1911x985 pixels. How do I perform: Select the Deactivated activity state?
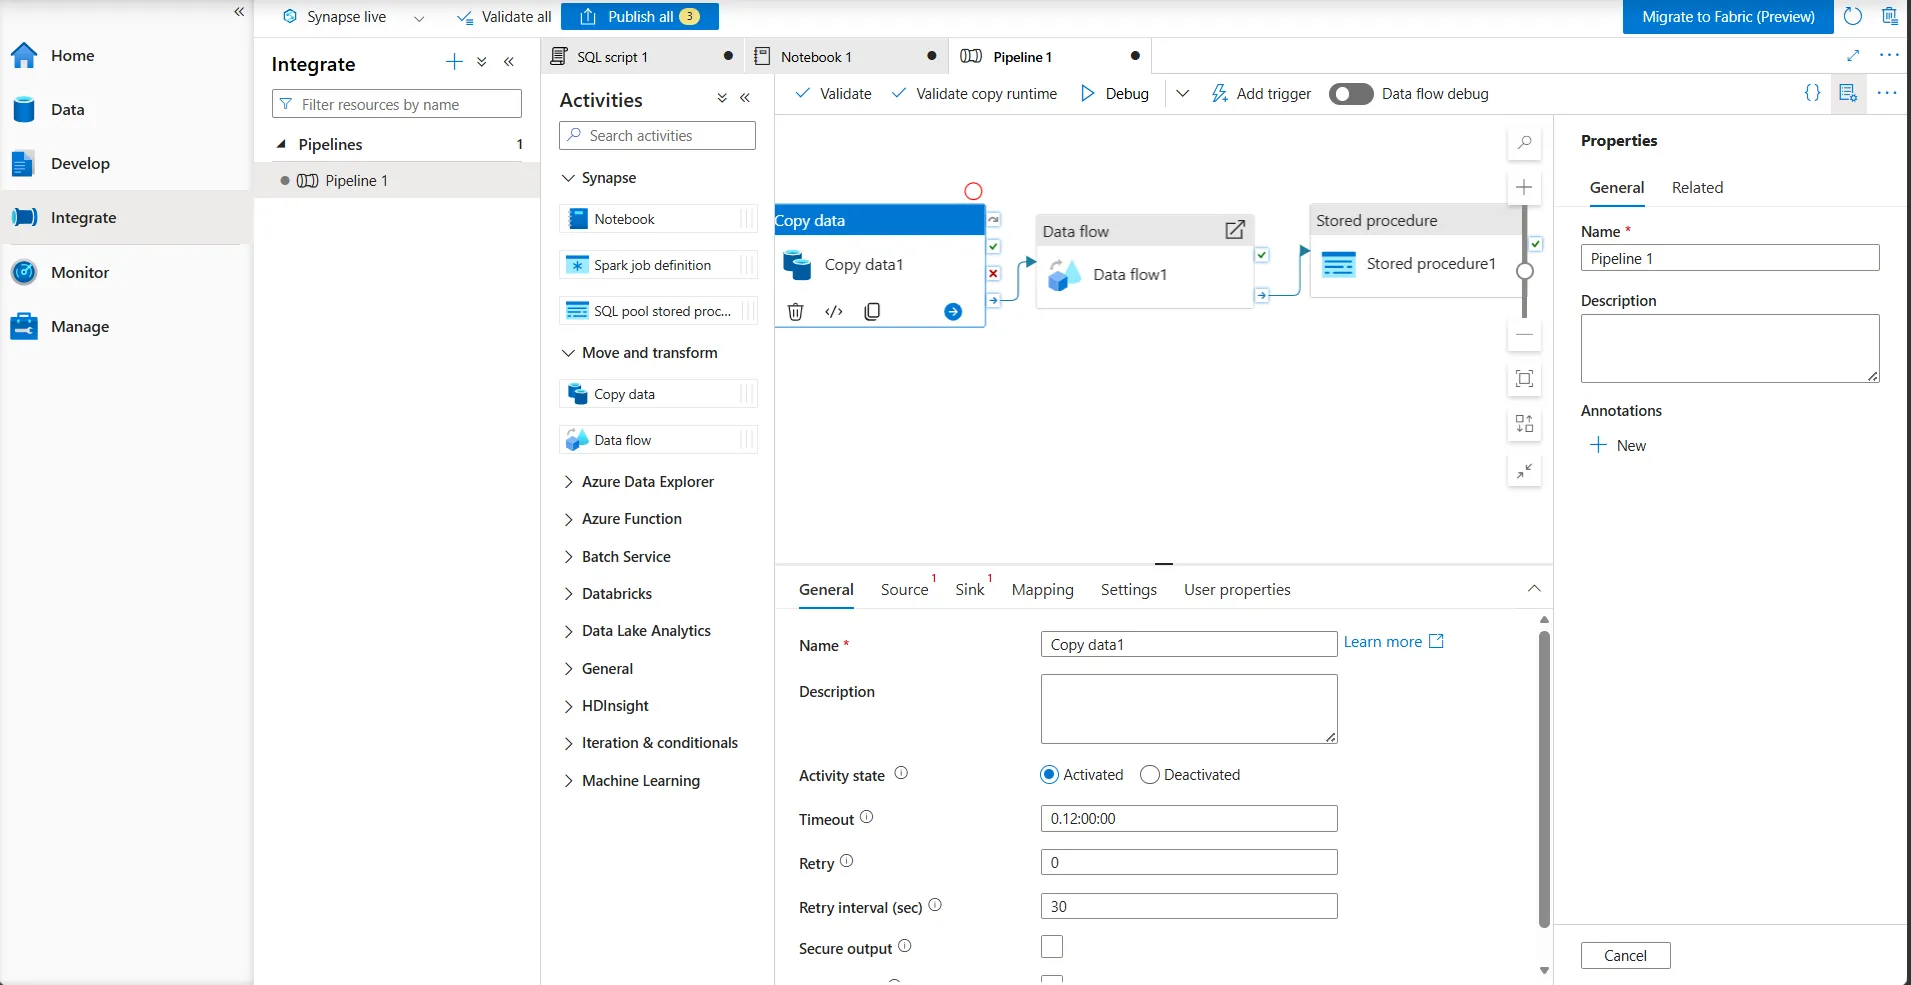(1150, 775)
